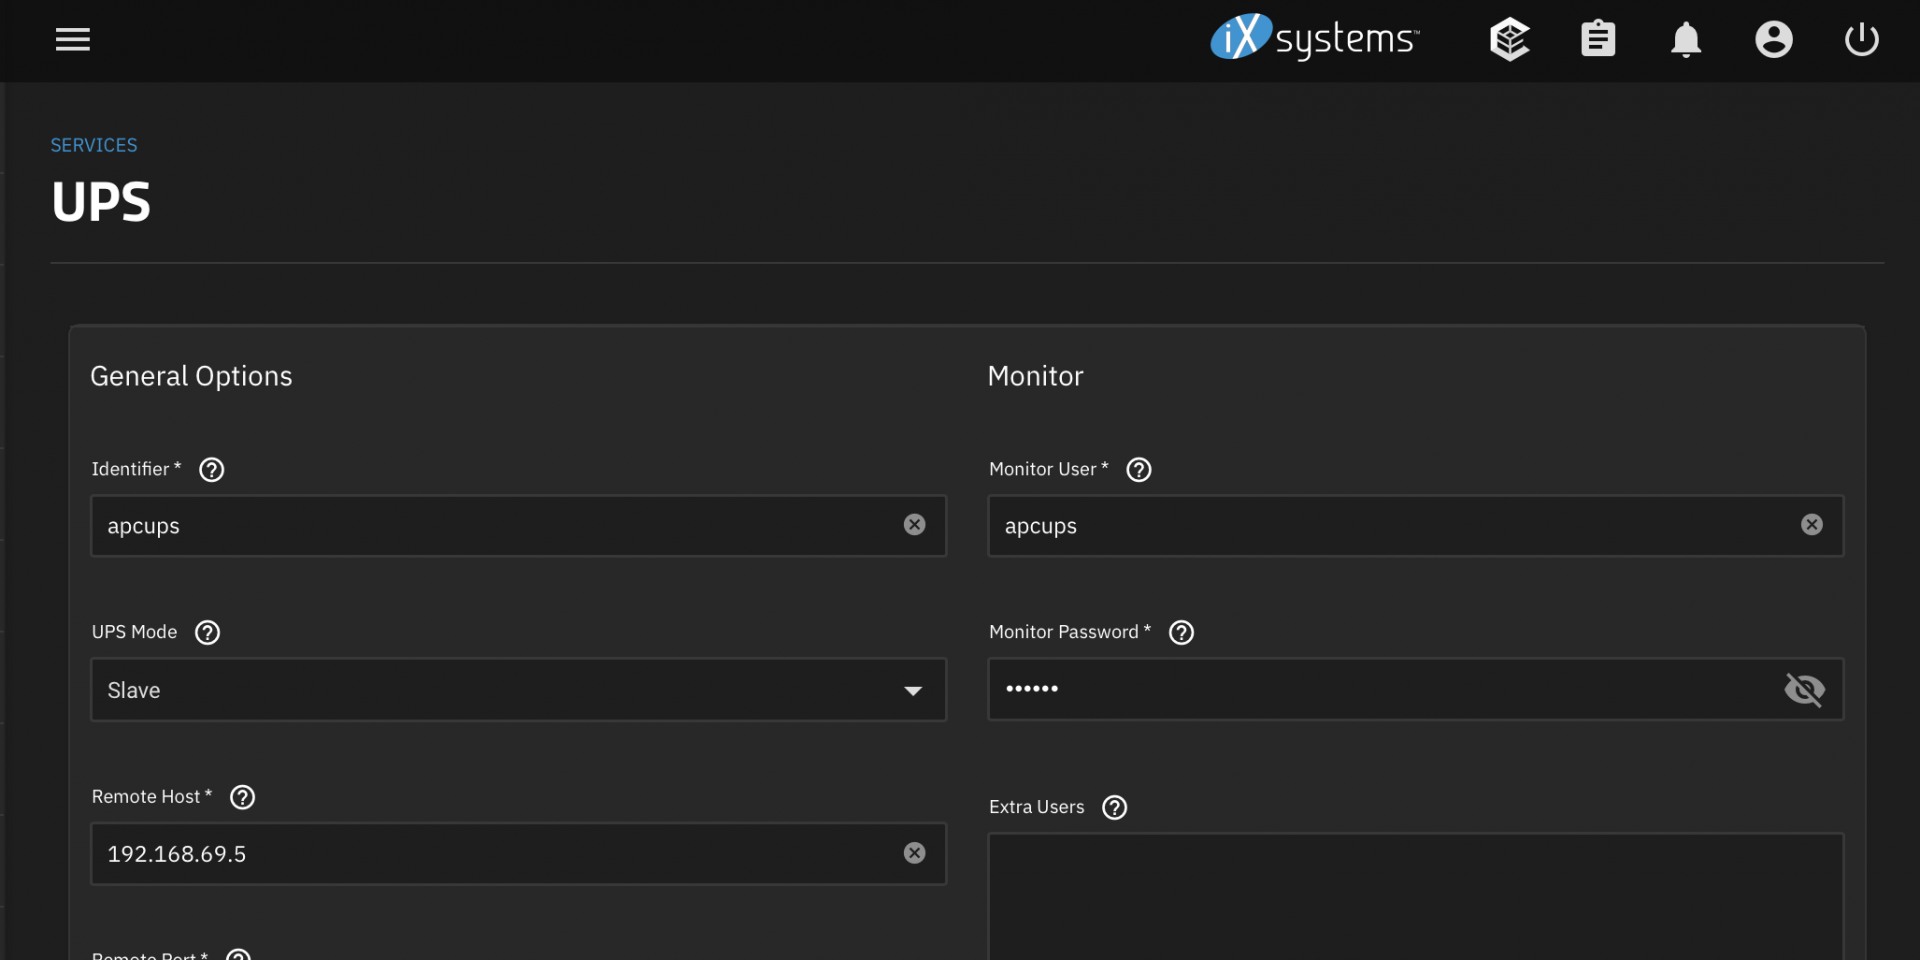
Task: Show help for UPS Mode
Action: (208, 633)
